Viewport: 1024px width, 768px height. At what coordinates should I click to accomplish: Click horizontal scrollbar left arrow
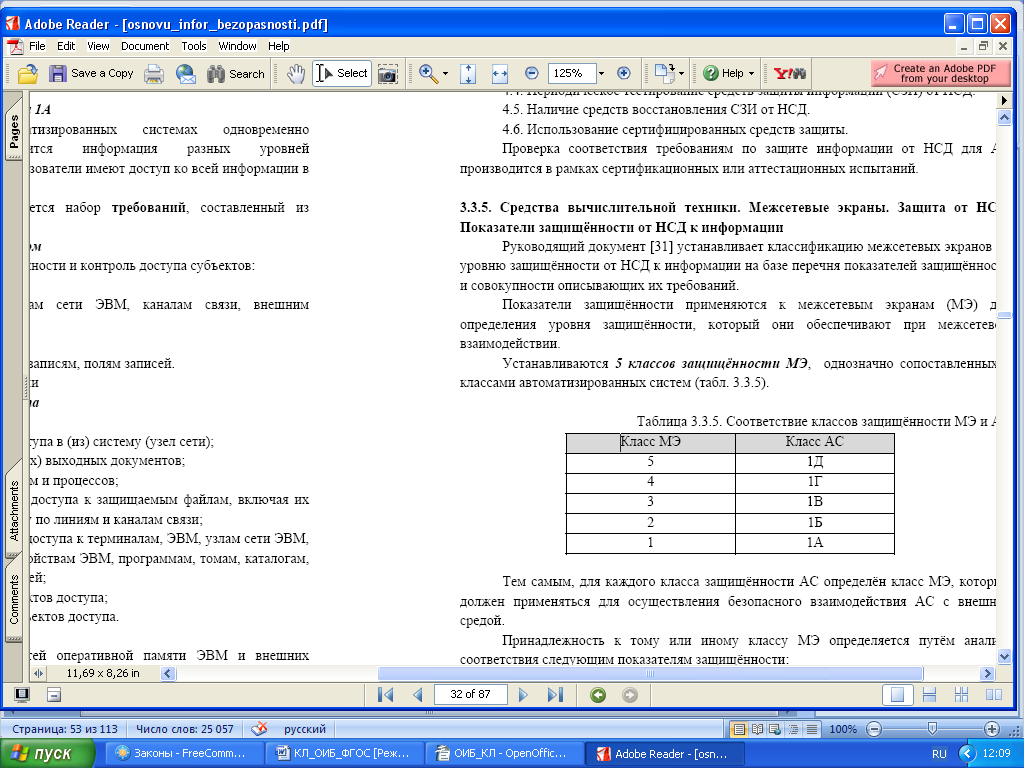[168, 673]
